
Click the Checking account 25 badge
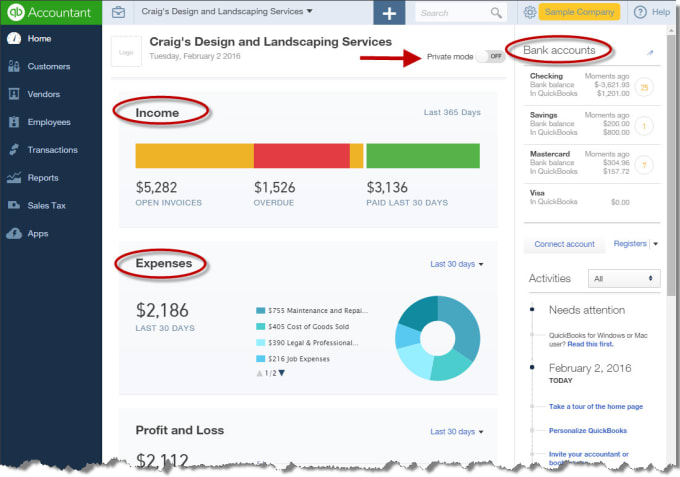coord(644,88)
